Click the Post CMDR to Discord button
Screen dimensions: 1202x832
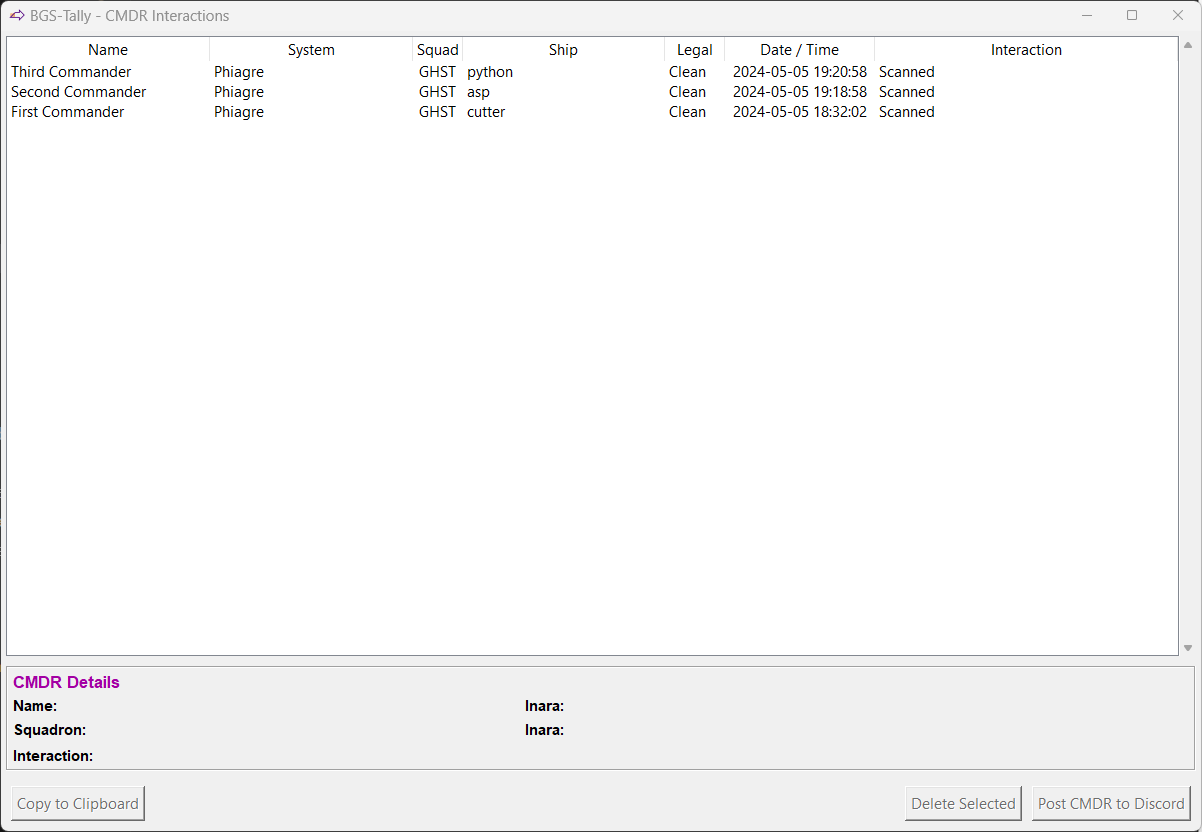tap(1111, 803)
